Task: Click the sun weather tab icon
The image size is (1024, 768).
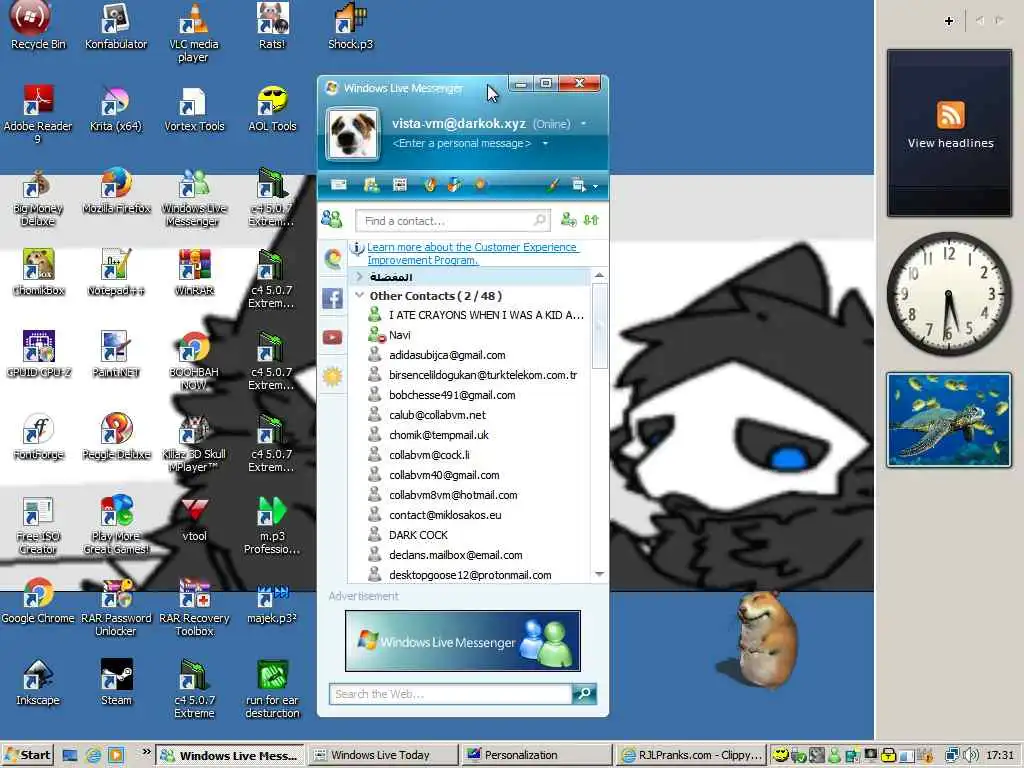Action: tap(332, 377)
